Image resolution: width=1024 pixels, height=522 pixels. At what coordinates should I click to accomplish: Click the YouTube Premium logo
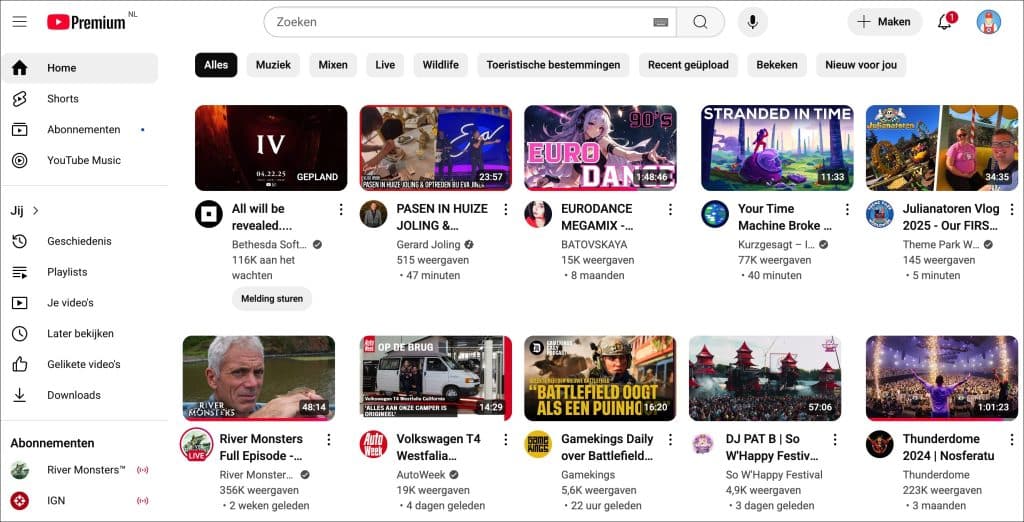[86, 22]
